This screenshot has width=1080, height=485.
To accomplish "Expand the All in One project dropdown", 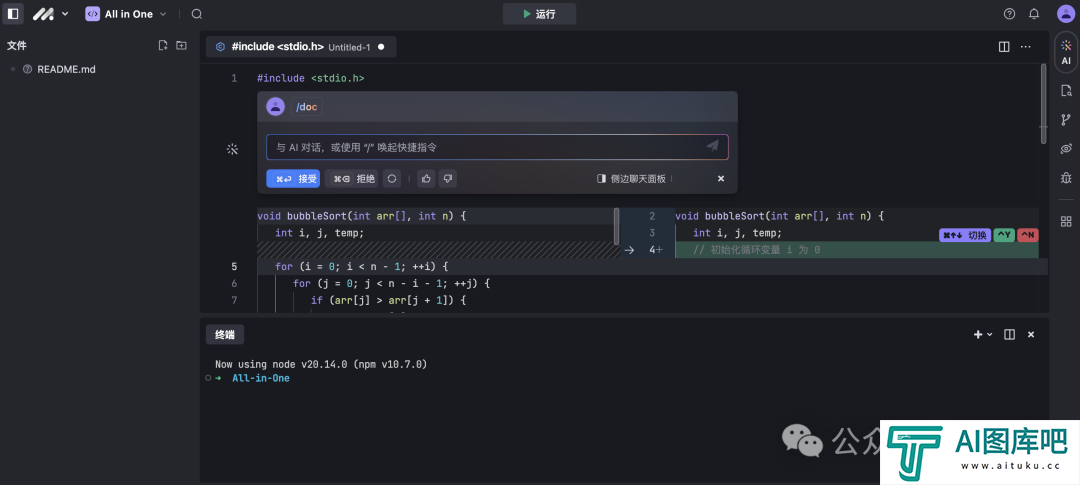I will pos(126,14).
